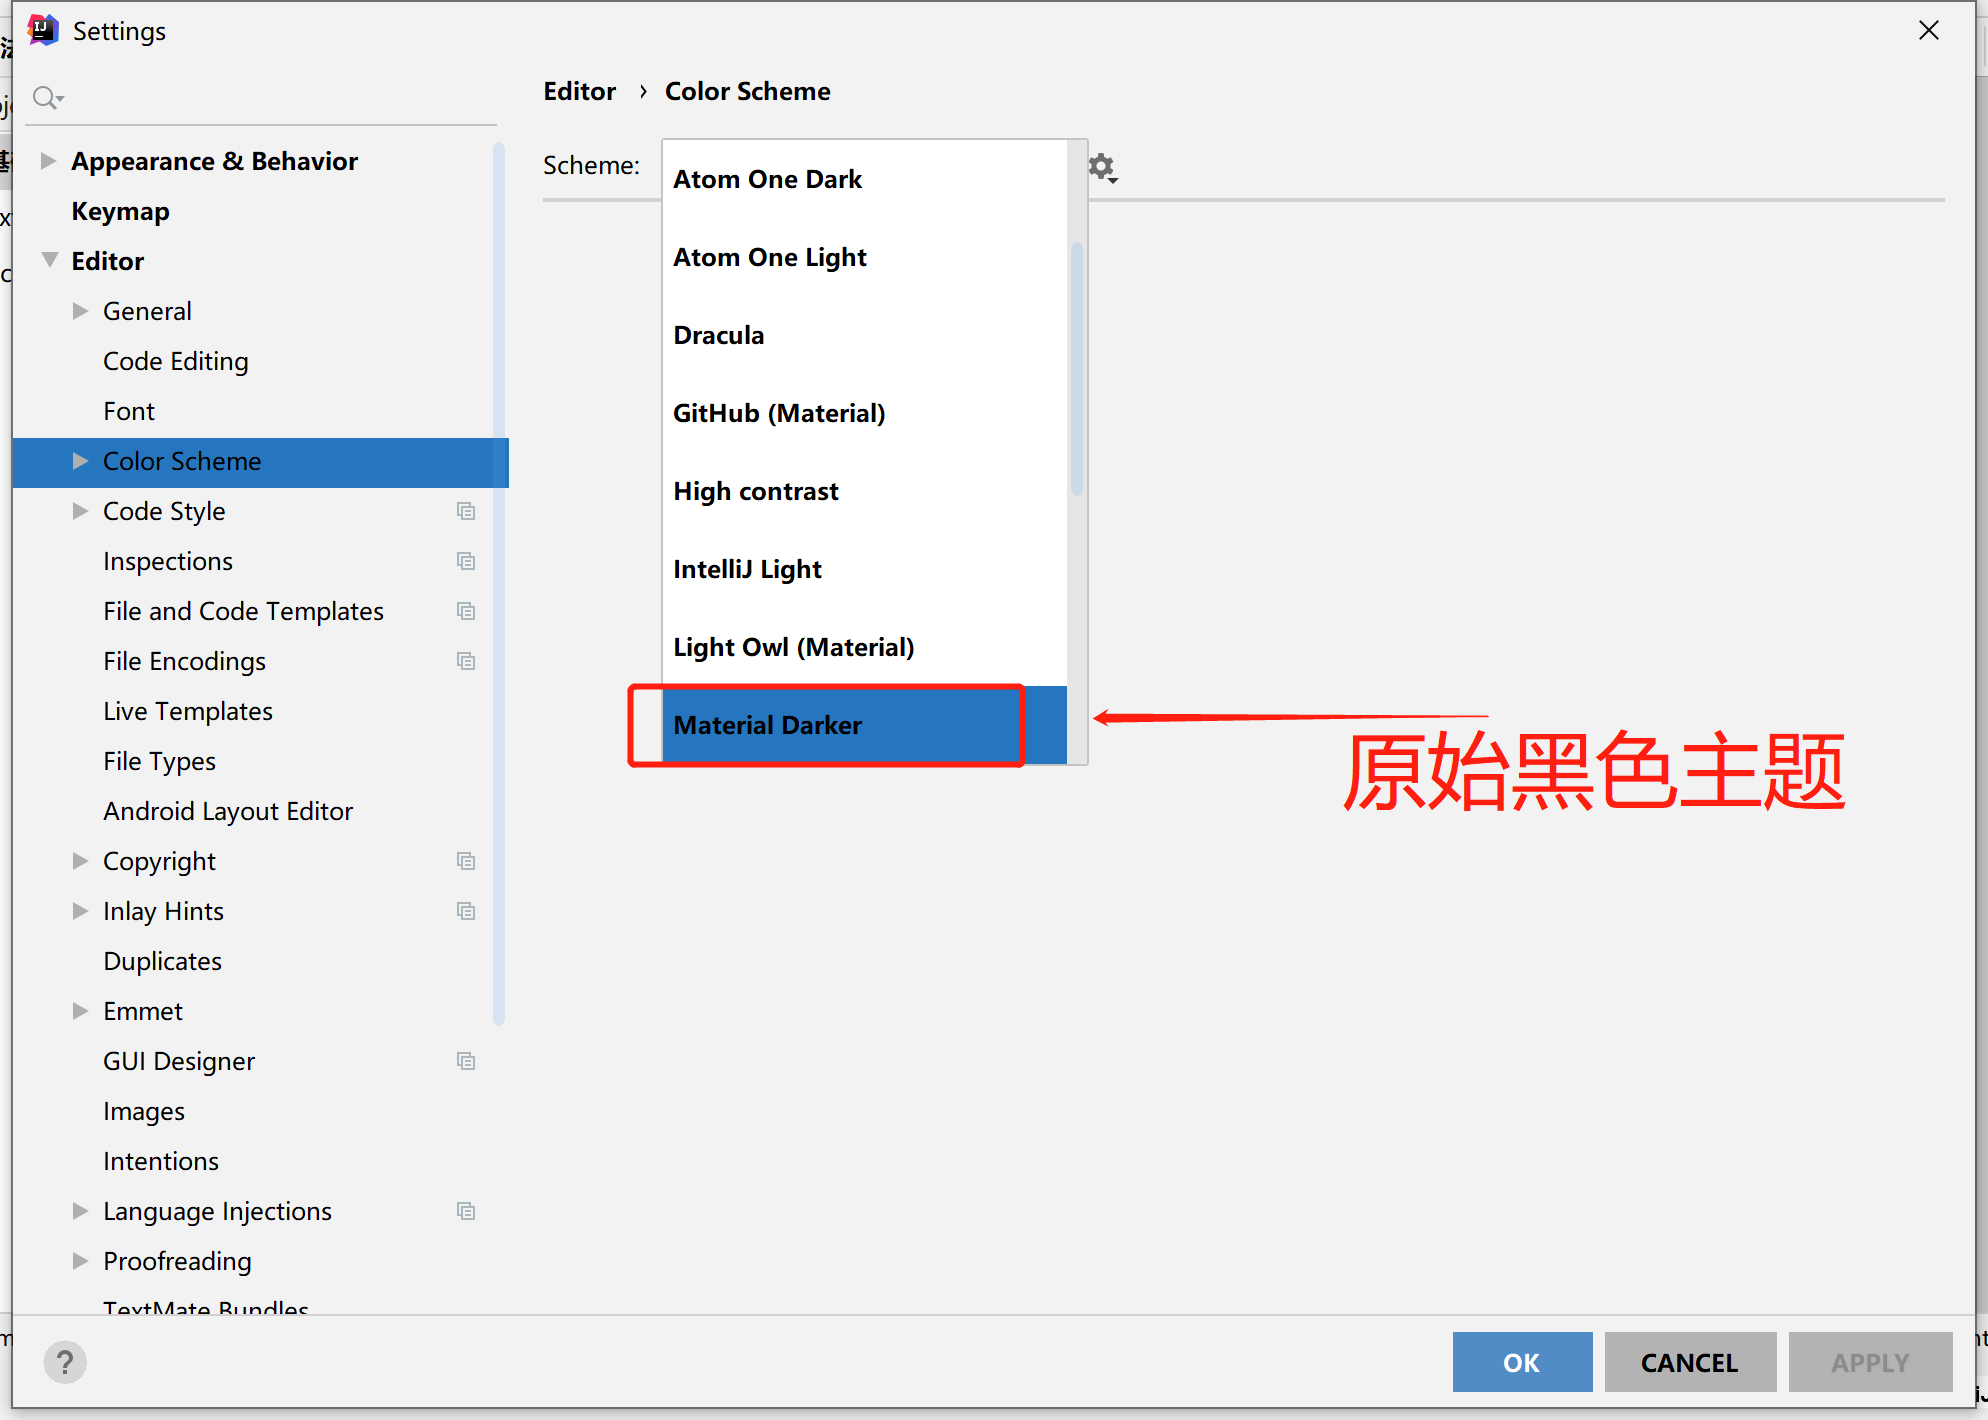
Task: Expand Appearance & Behavior section
Action: tap(47, 161)
